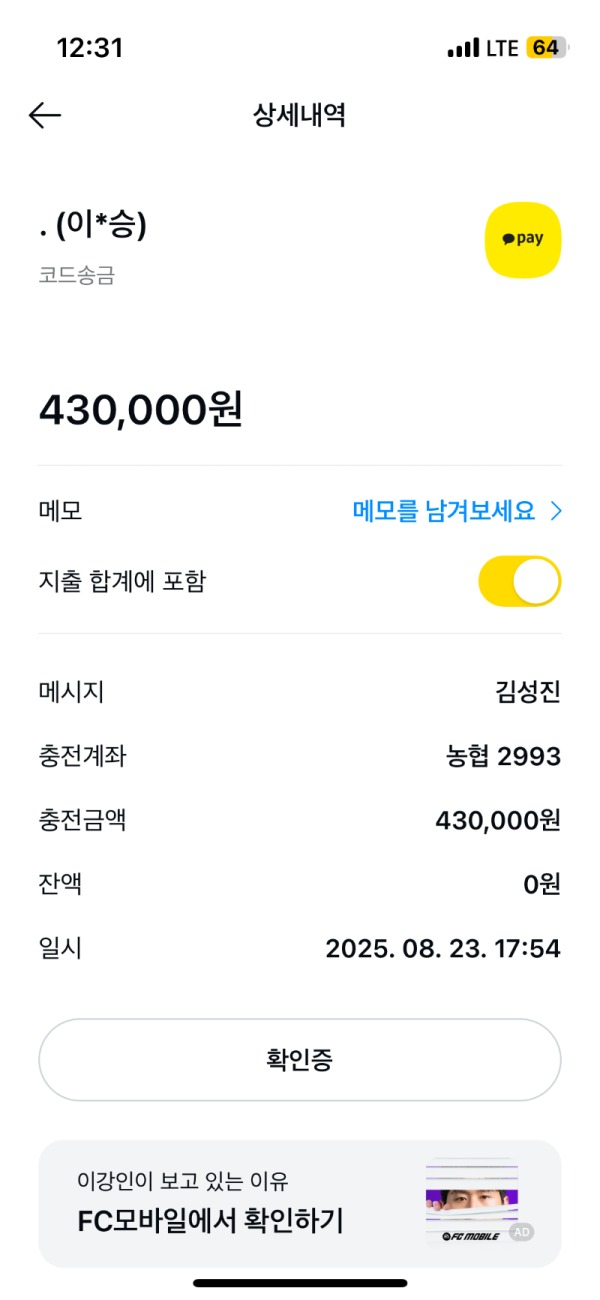Open memo via the chevron arrow
Screen dimensions: 600x1300
[x=557, y=512]
